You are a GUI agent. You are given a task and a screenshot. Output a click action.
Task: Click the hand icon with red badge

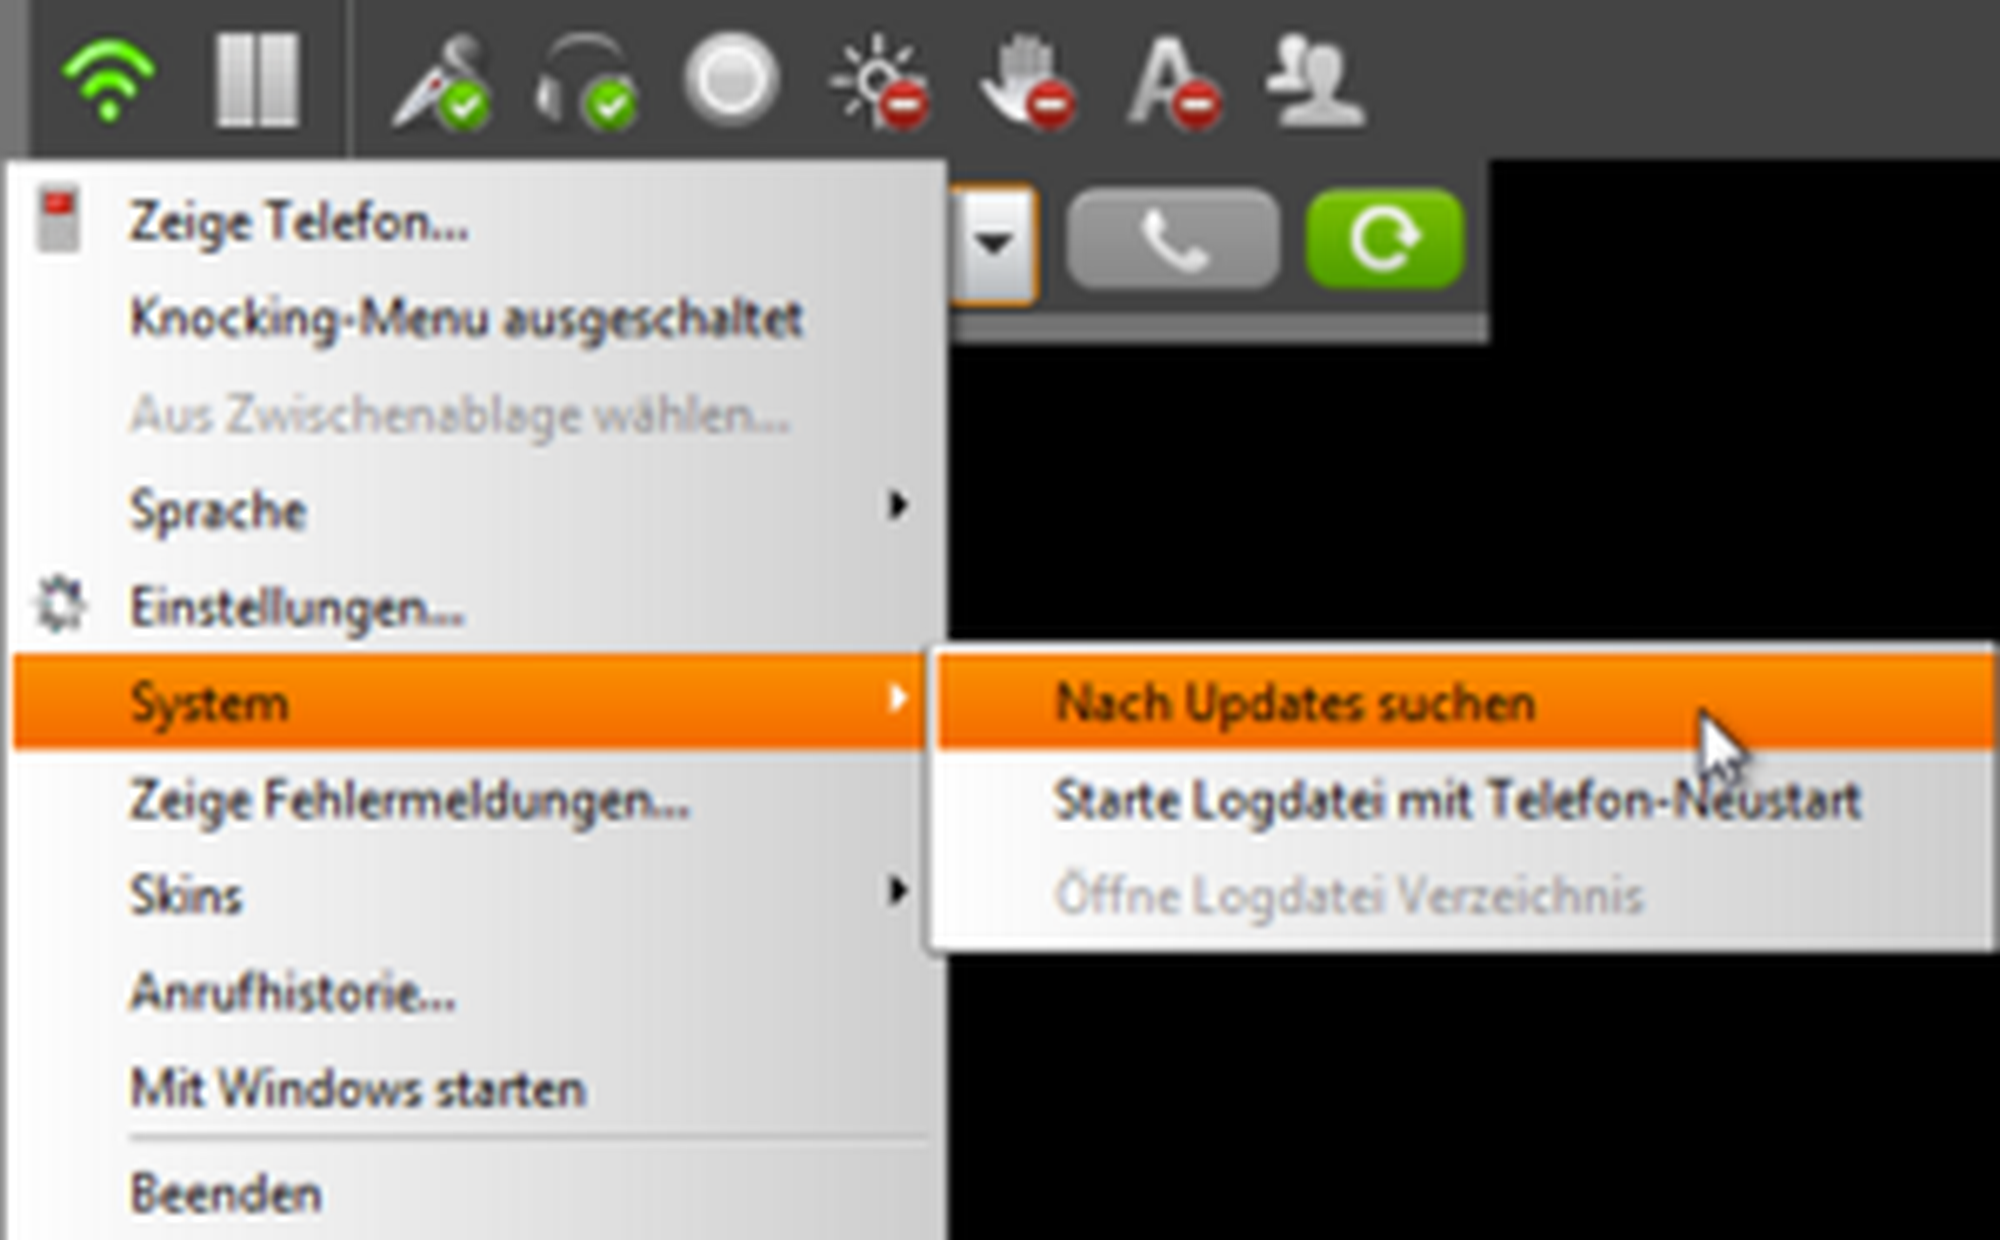tap(1028, 82)
